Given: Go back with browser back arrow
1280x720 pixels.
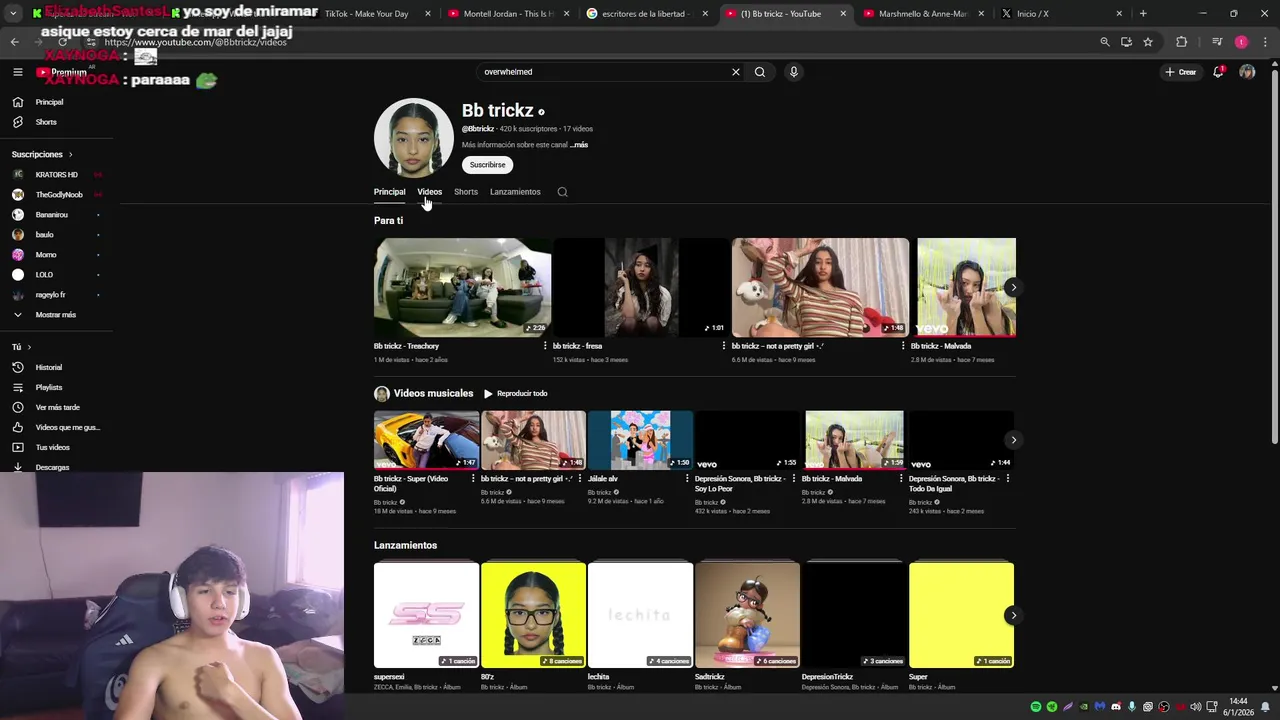Looking at the screenshot, I should 14,42.
